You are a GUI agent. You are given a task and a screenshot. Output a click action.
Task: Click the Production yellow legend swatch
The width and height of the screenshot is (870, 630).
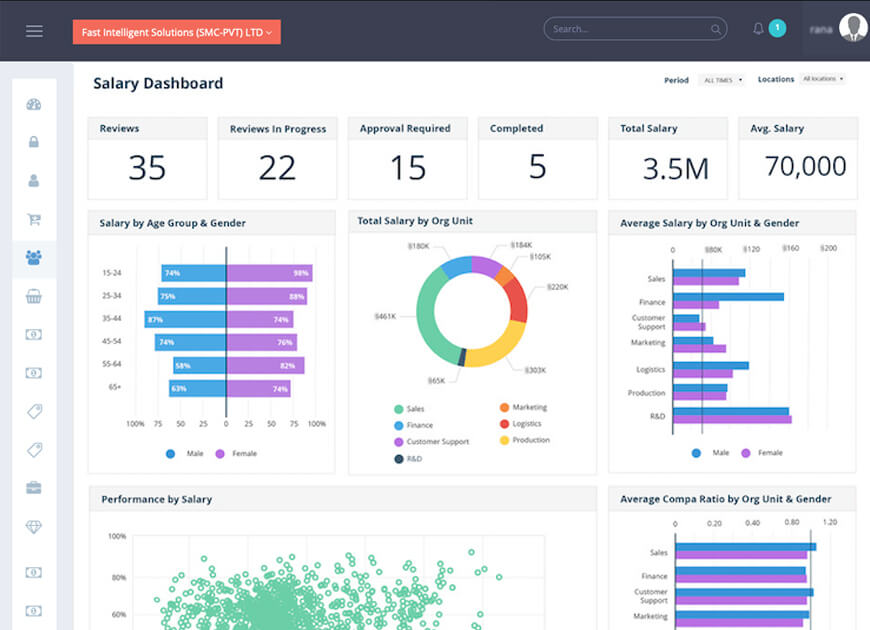point(503,440)
